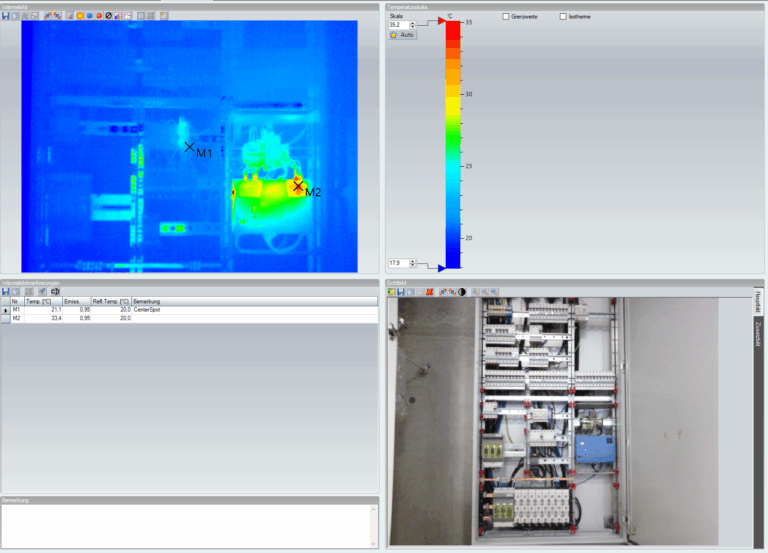Click the line profile icon in thermal toolbar

(x=128, y=16)
